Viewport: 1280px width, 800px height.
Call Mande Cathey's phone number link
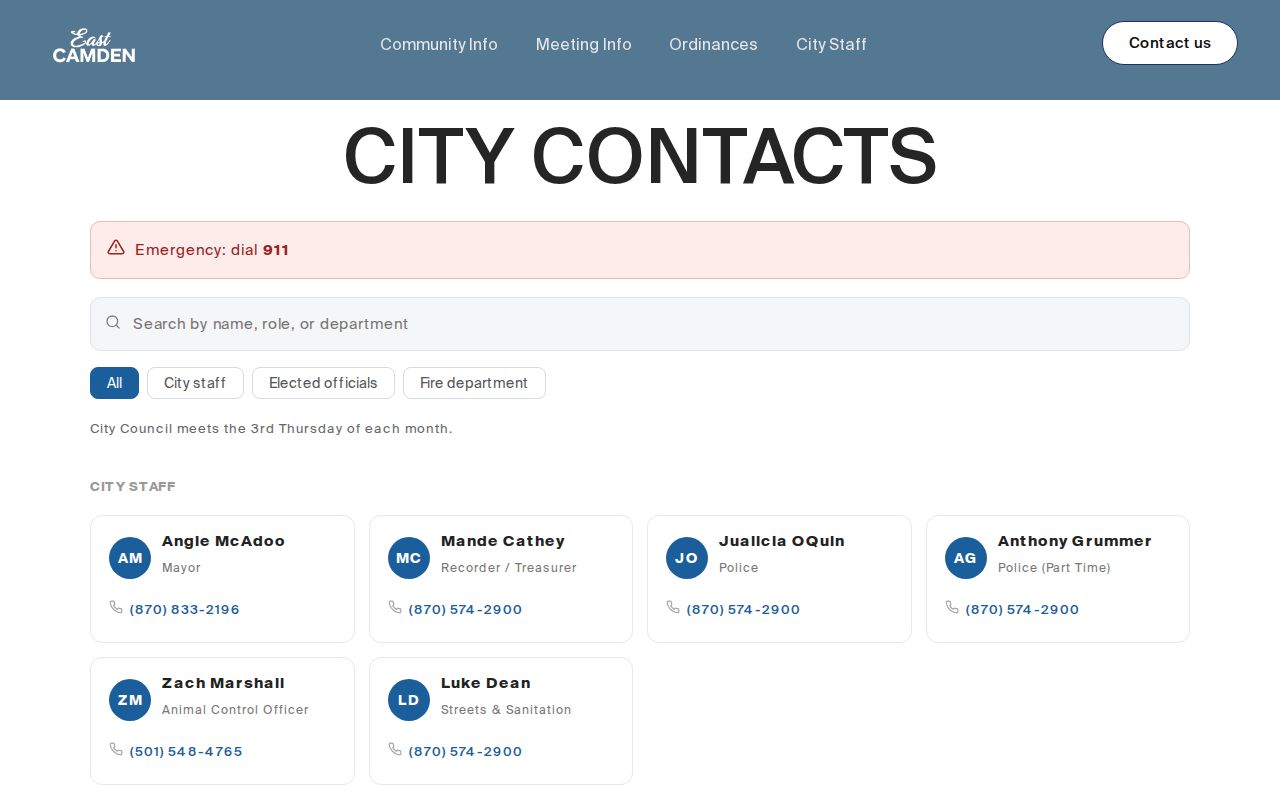coord(465,609)
